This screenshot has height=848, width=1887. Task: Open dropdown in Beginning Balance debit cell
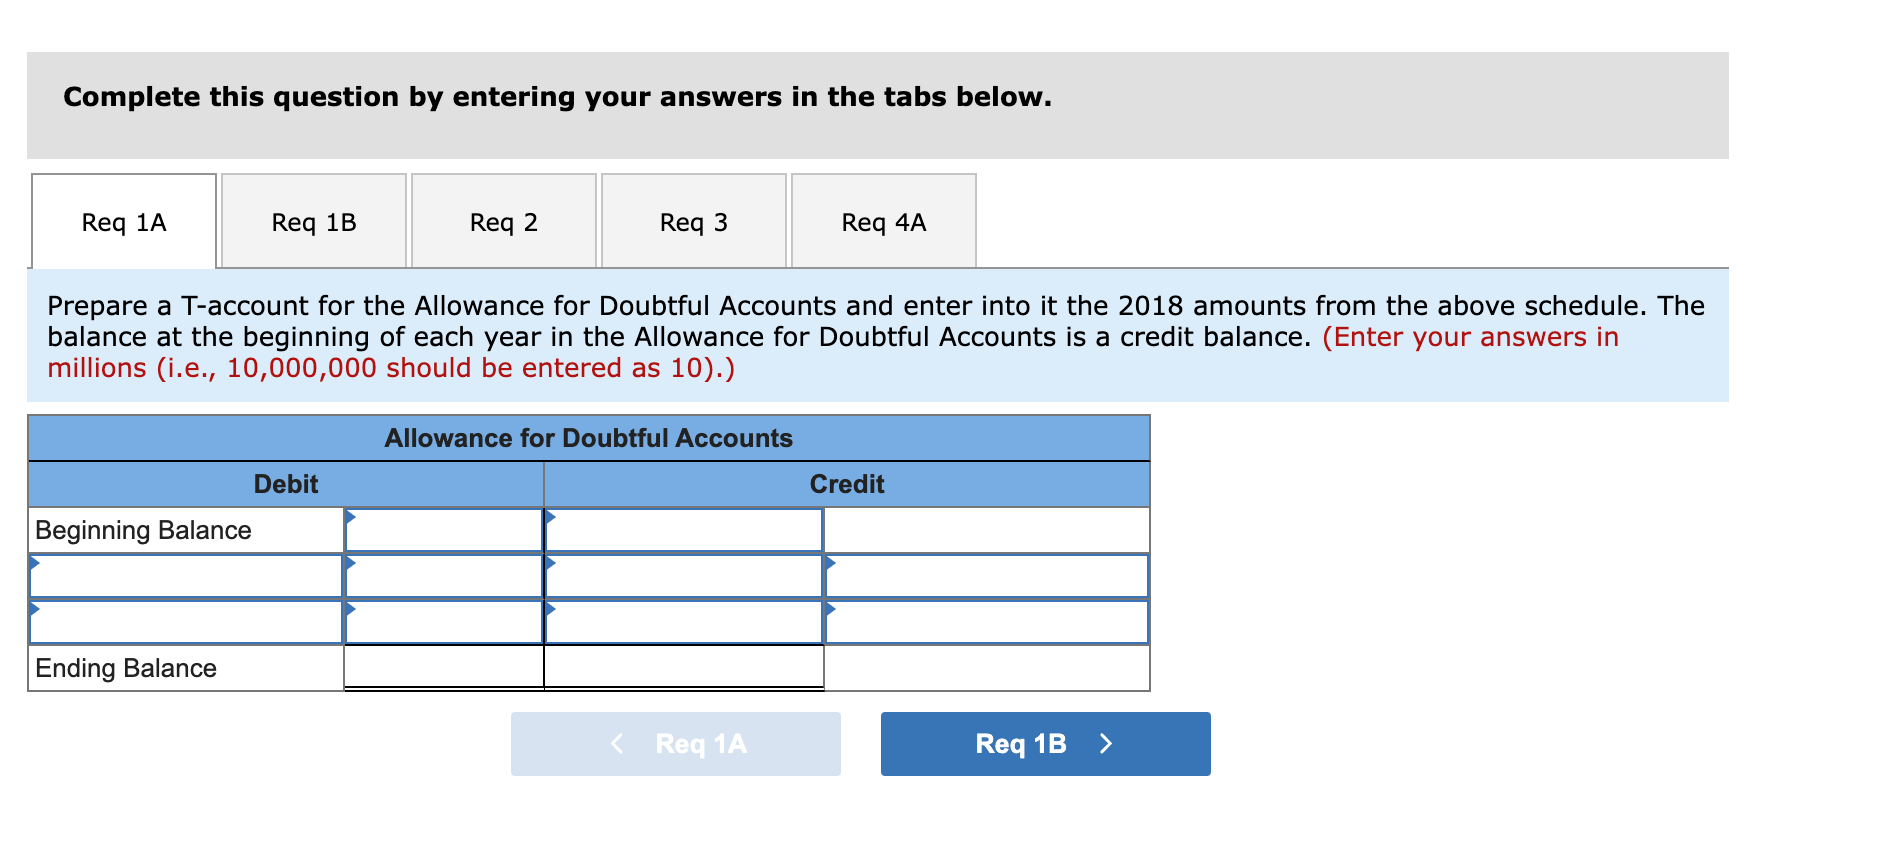[352, 518]
